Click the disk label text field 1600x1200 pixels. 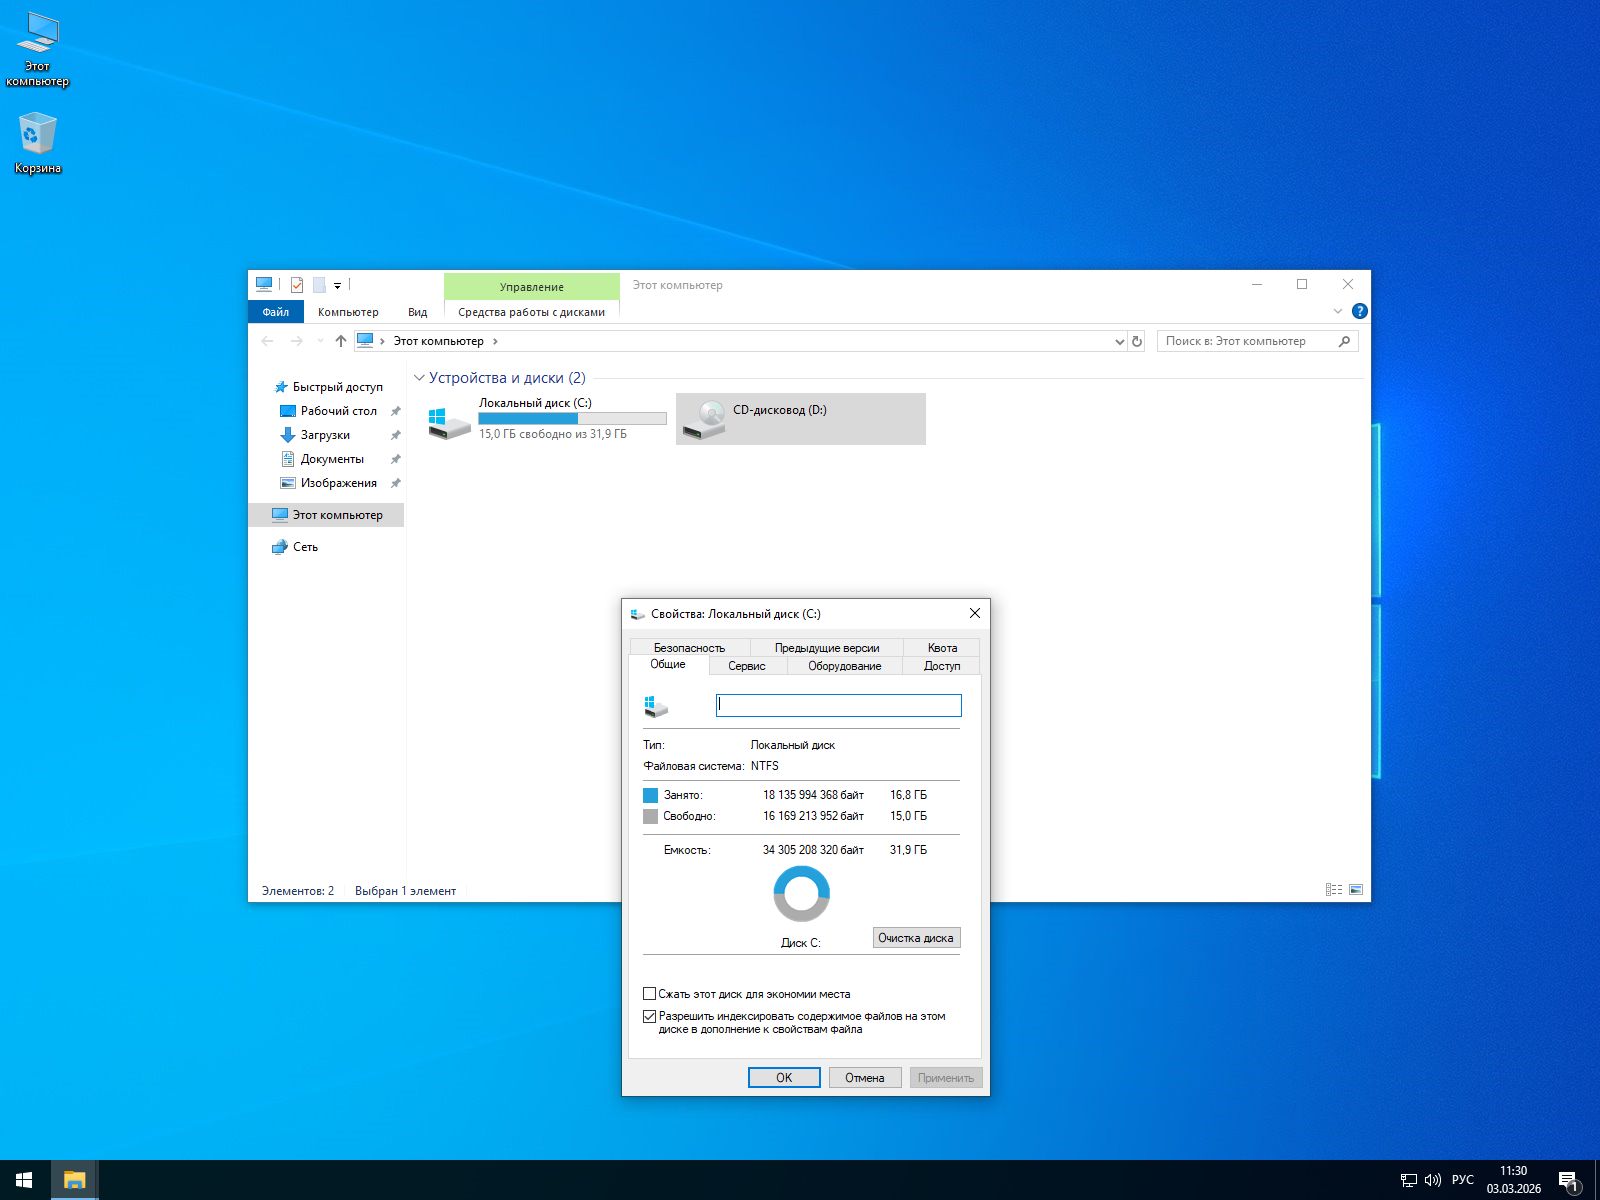(838, 705)
